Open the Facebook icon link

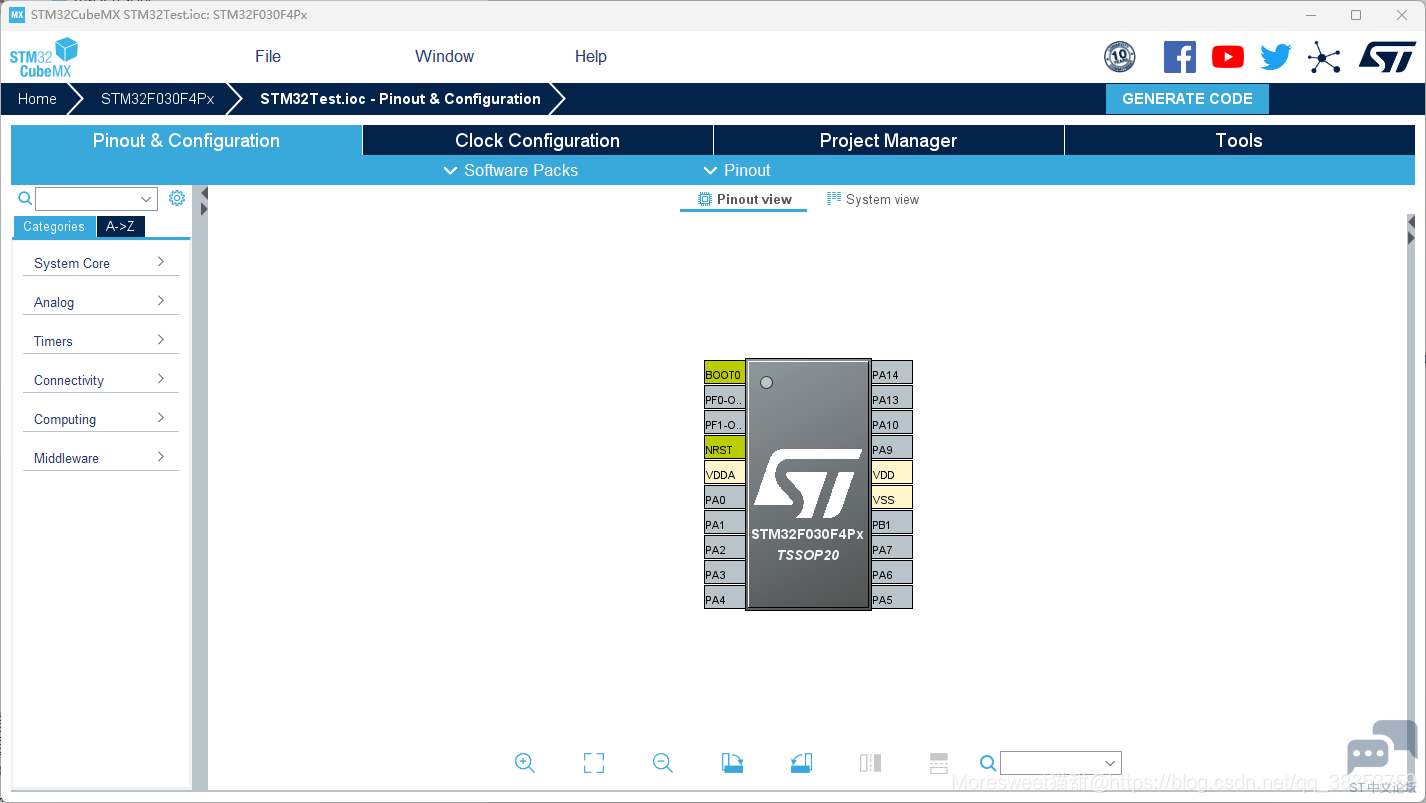(x=1180, y=57)
